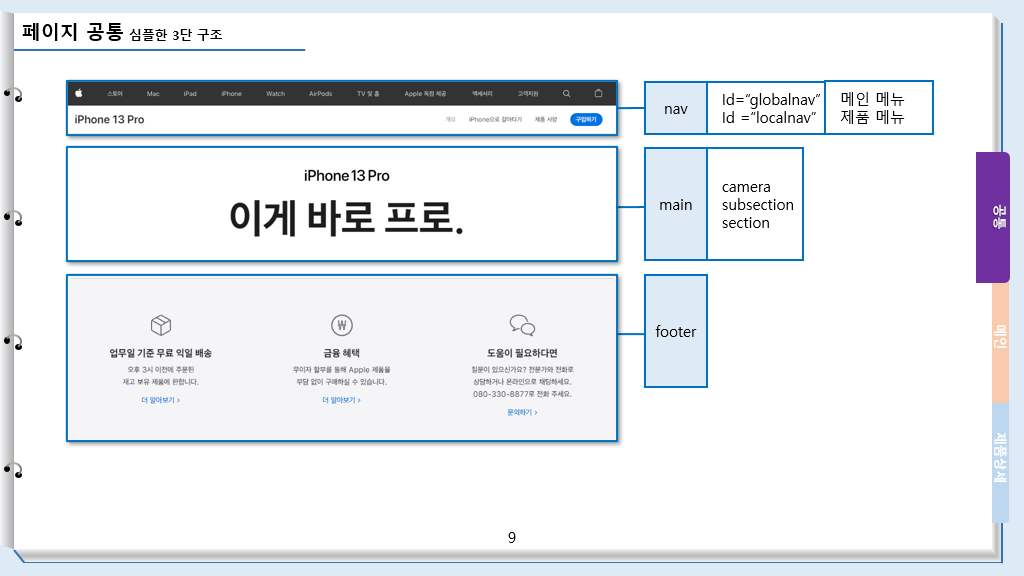Viewport: 1024px width, 576px height.
Task: Click the won currency circle icon
Action: coord(342,325)
